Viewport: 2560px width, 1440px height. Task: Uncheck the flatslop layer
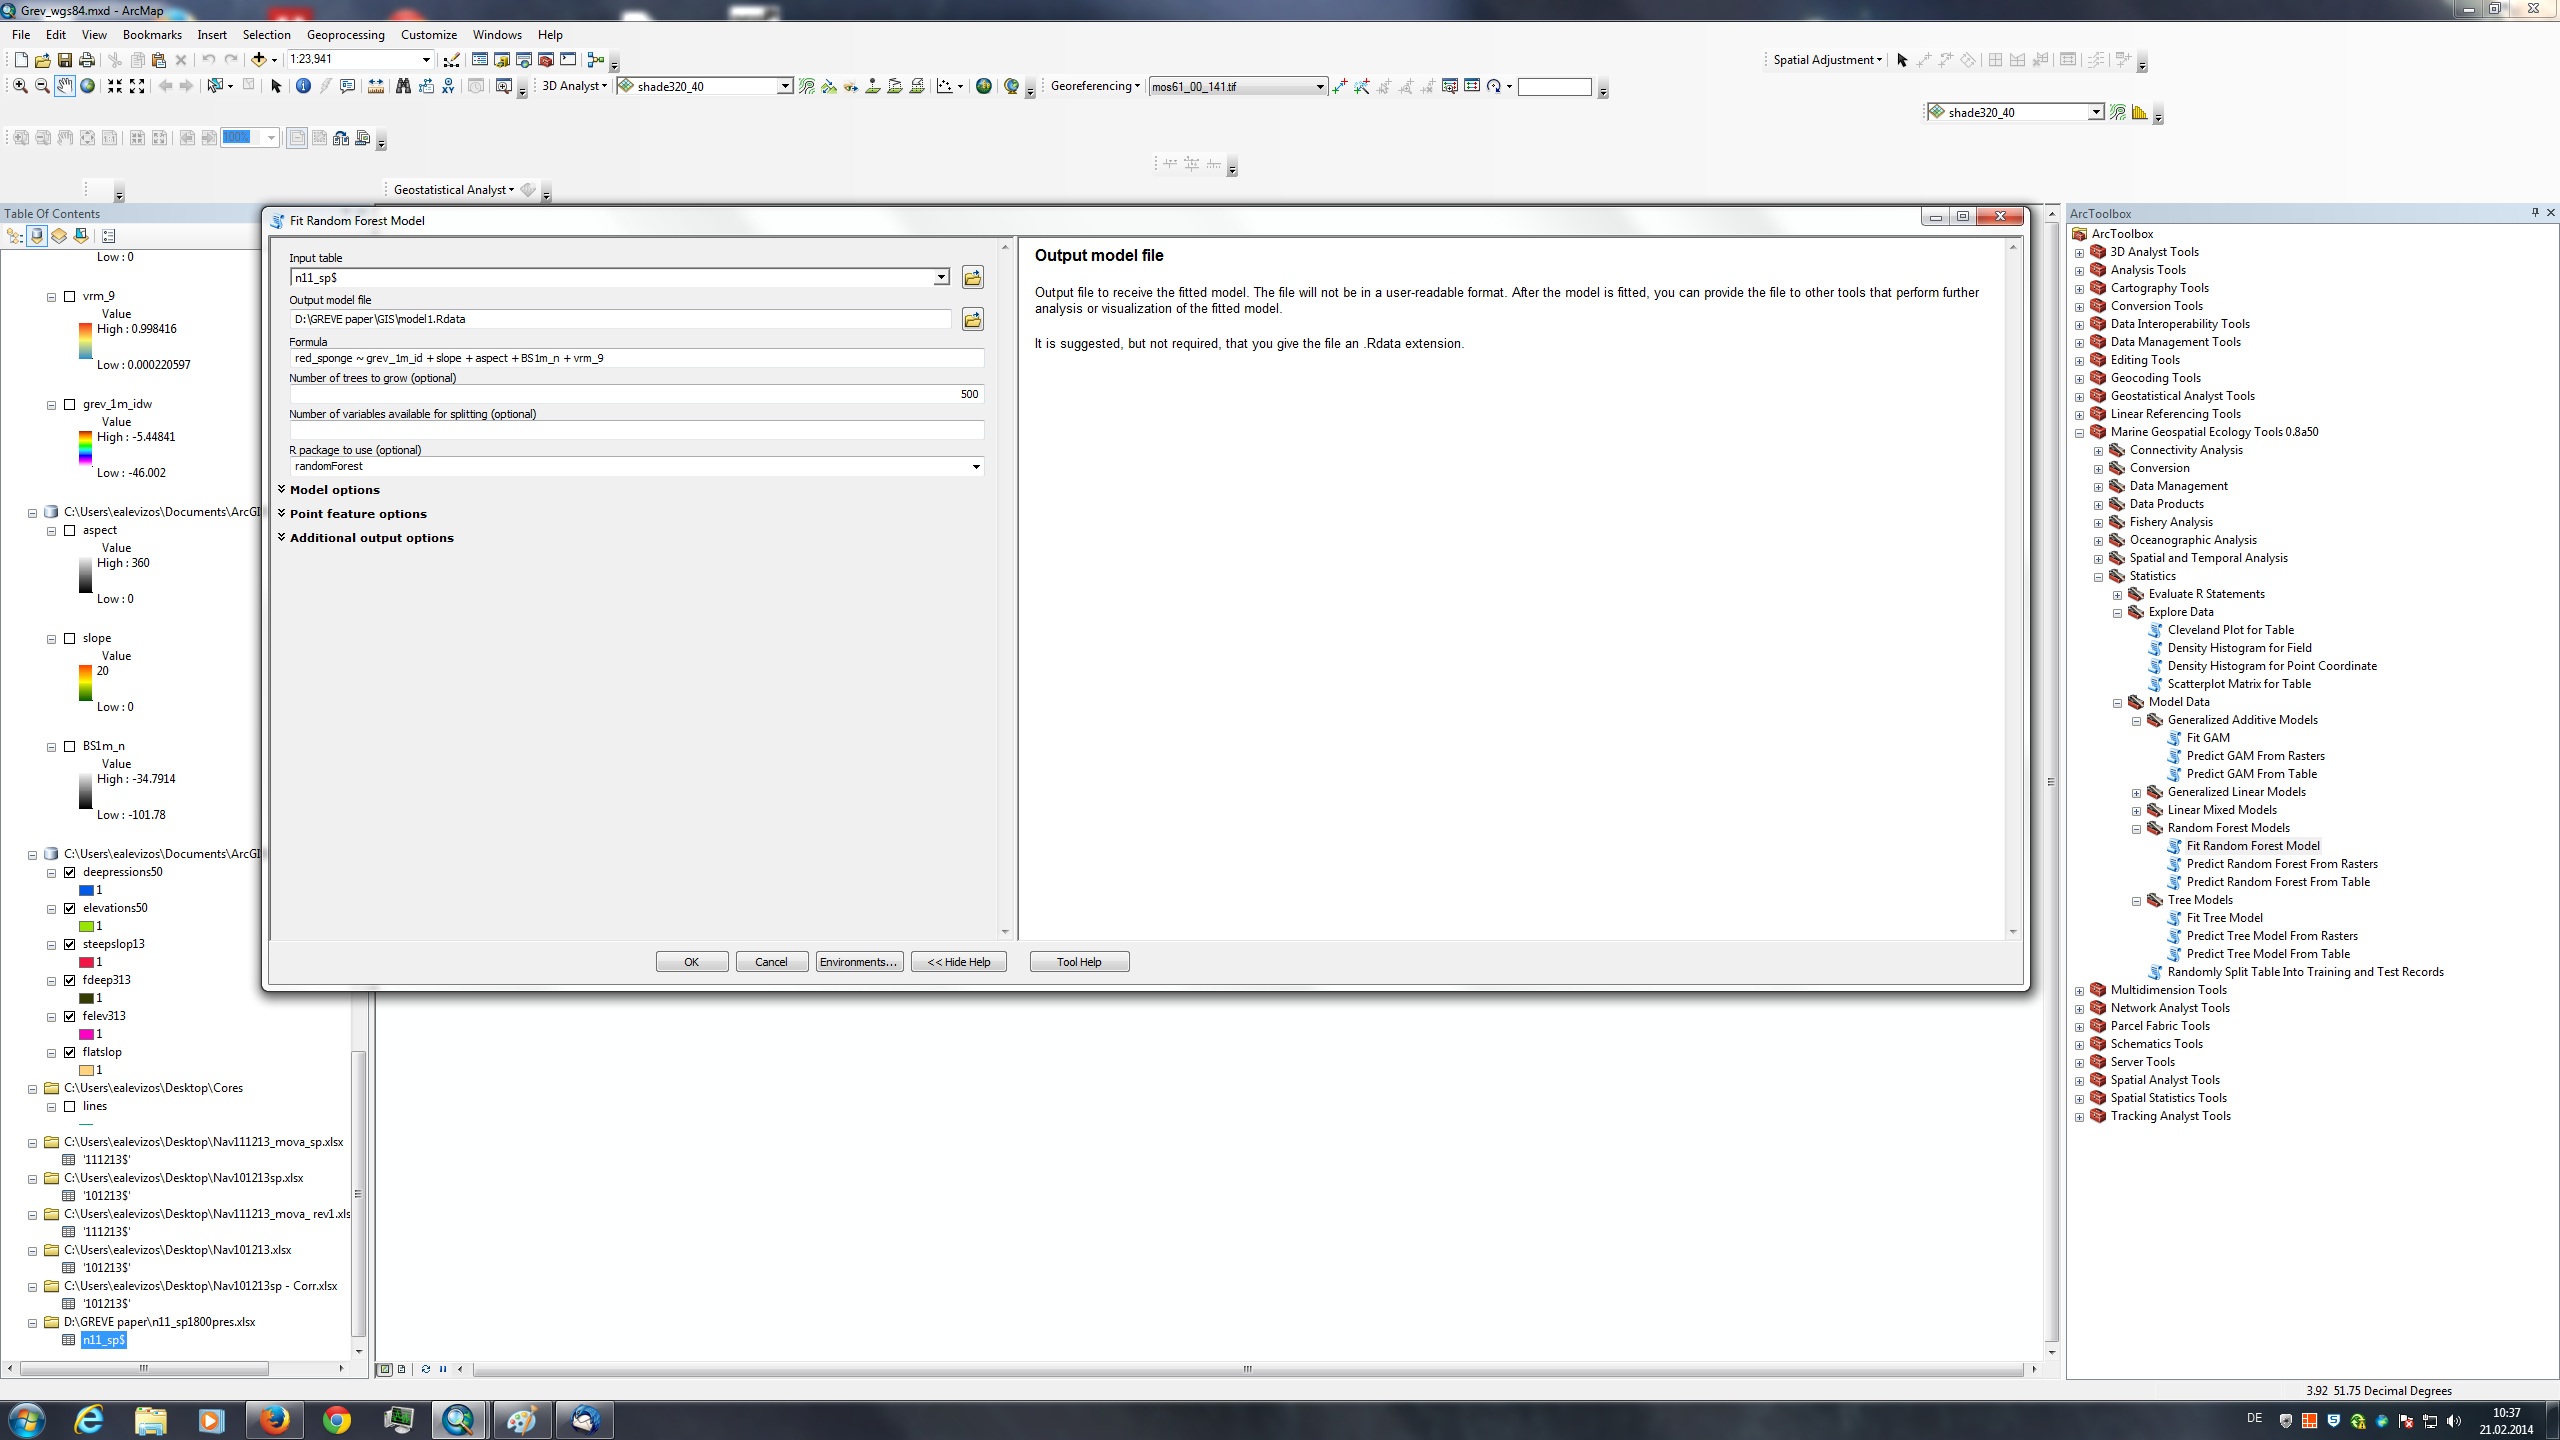click(x=70, y=1052)
